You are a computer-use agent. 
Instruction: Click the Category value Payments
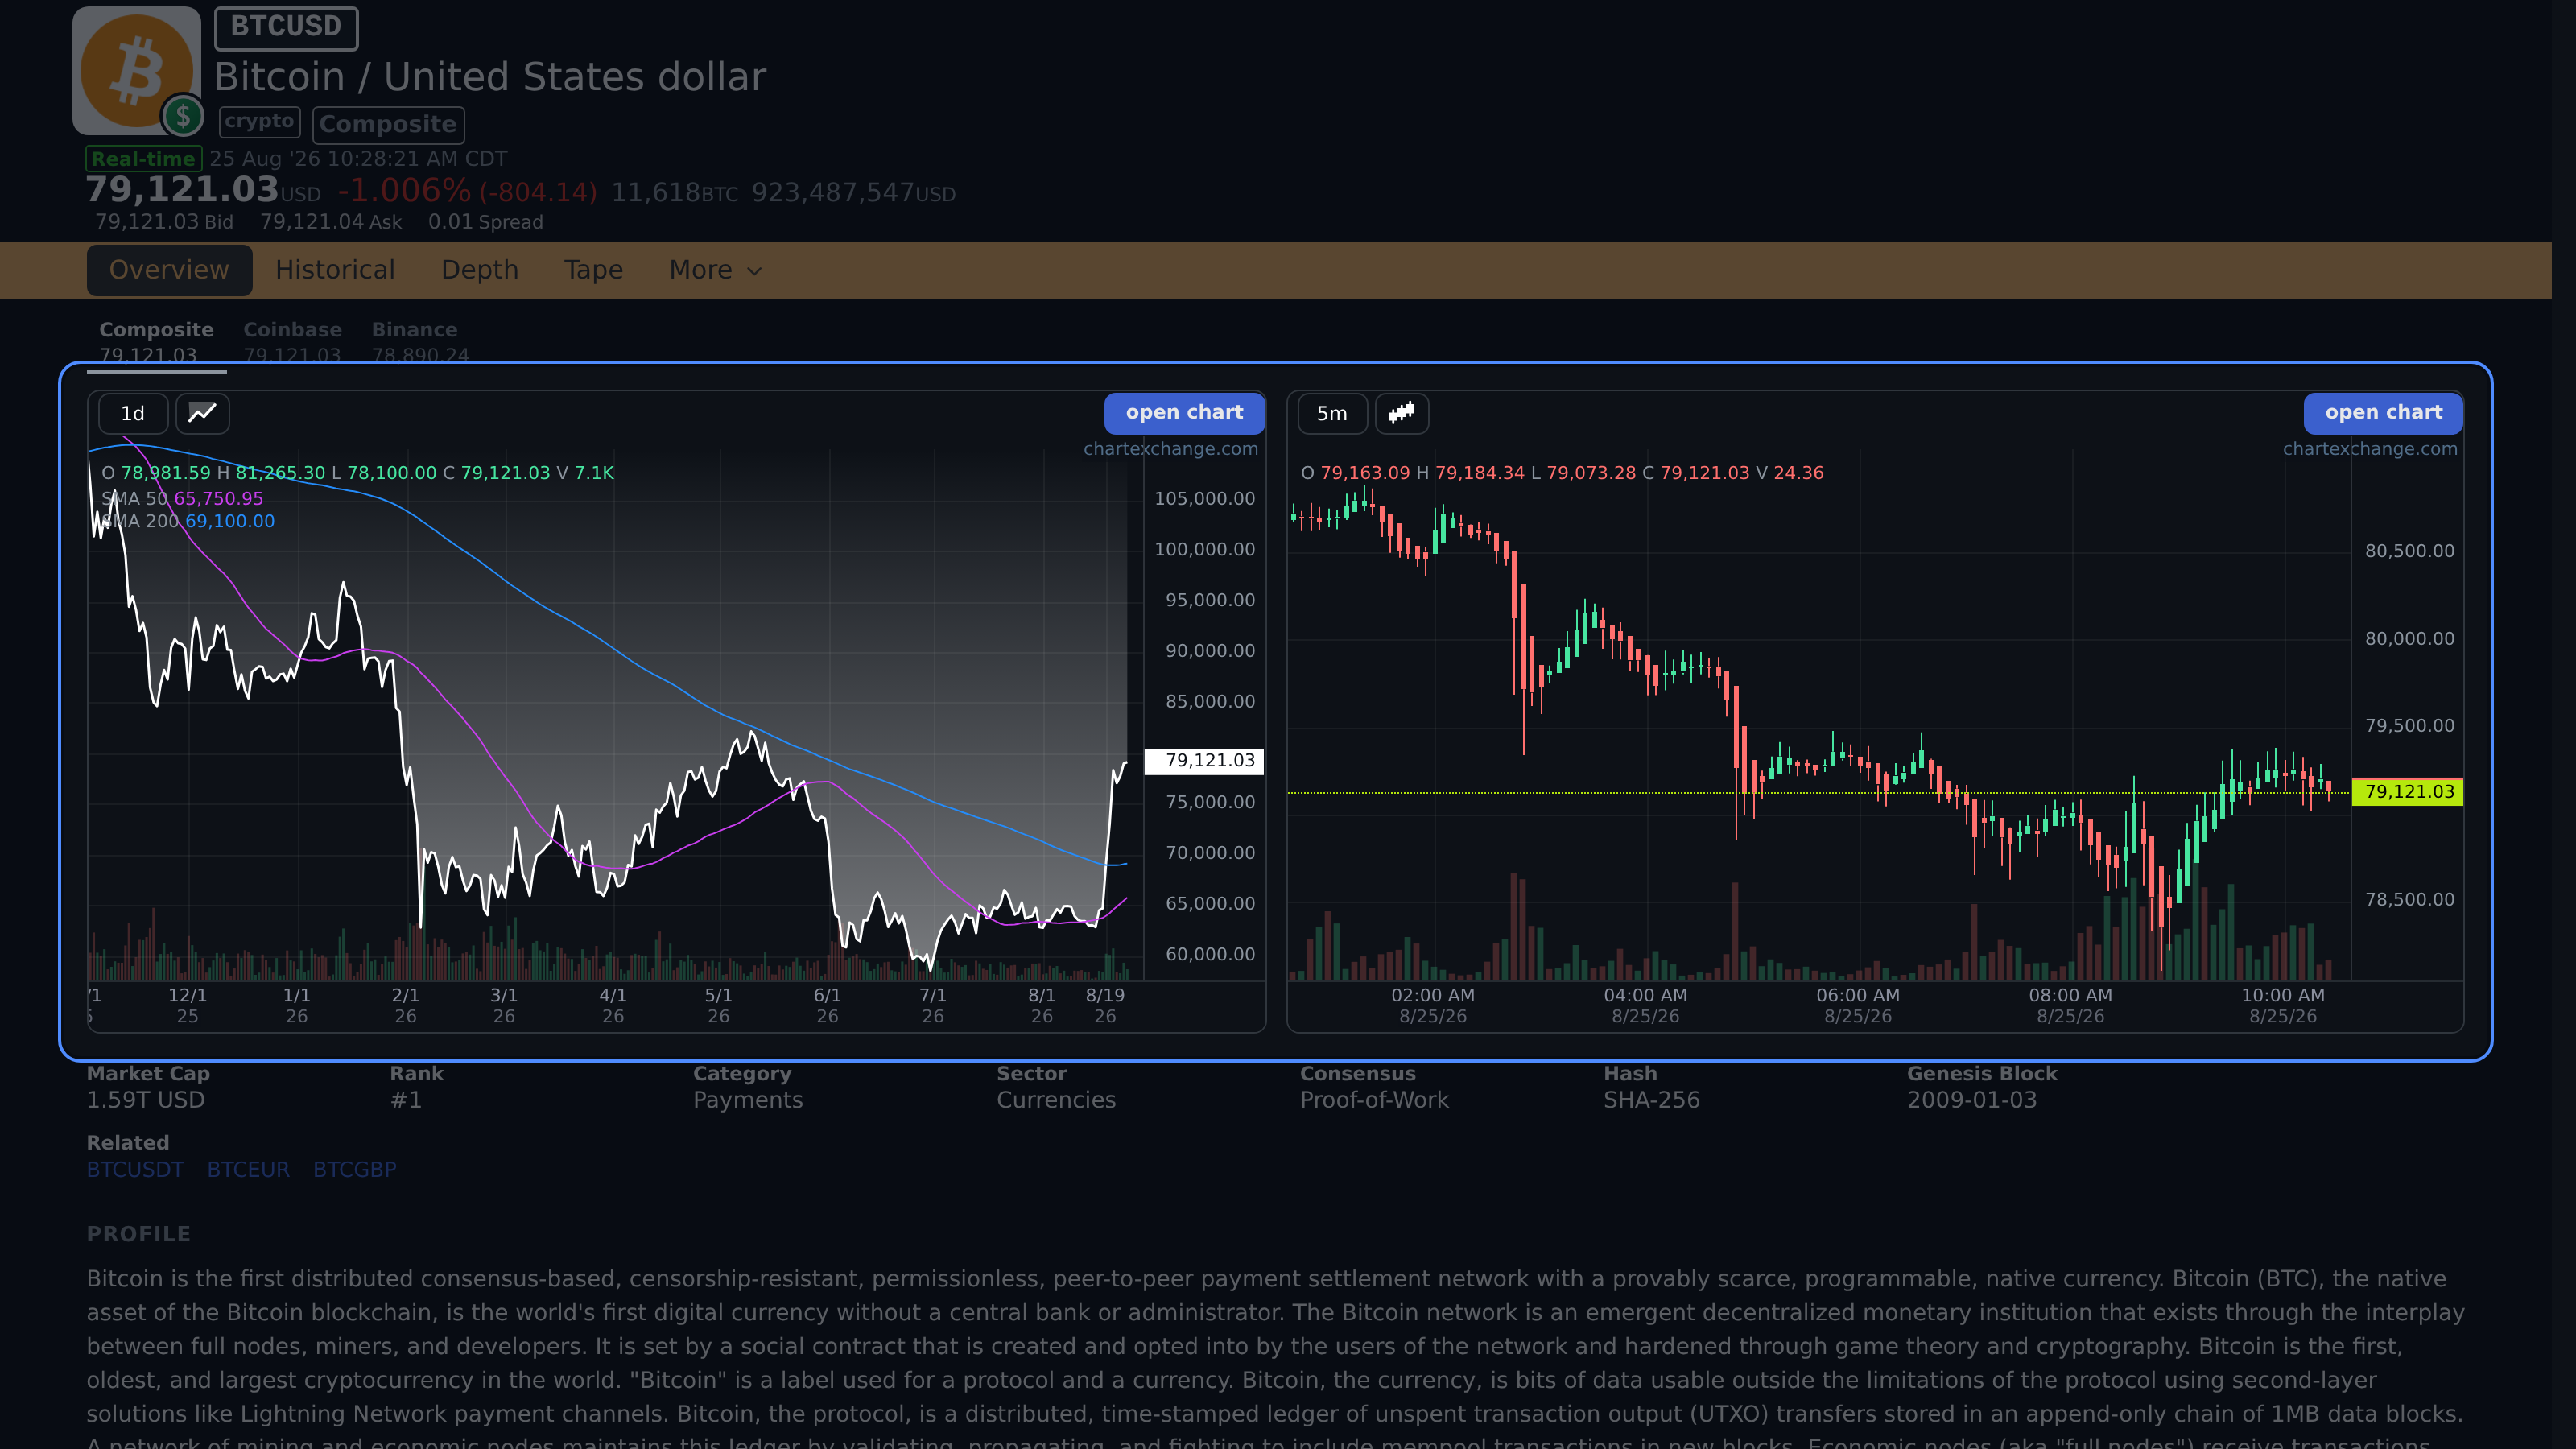coord(748,1100)
